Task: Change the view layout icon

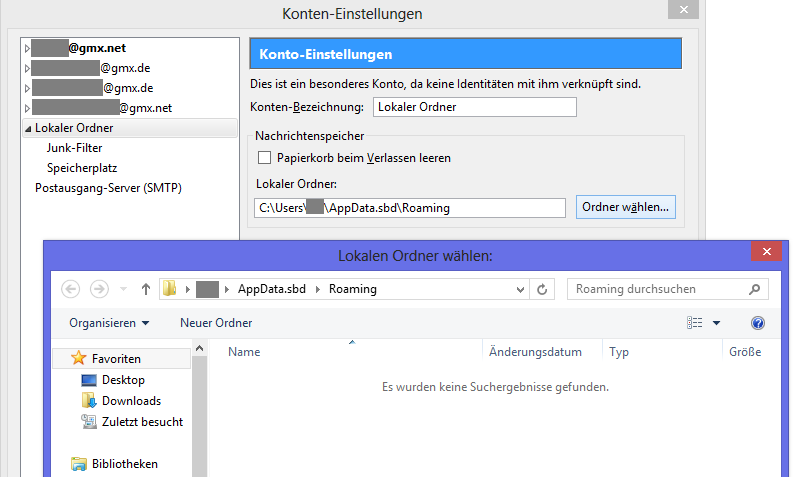Action: (x=695, y=323)
